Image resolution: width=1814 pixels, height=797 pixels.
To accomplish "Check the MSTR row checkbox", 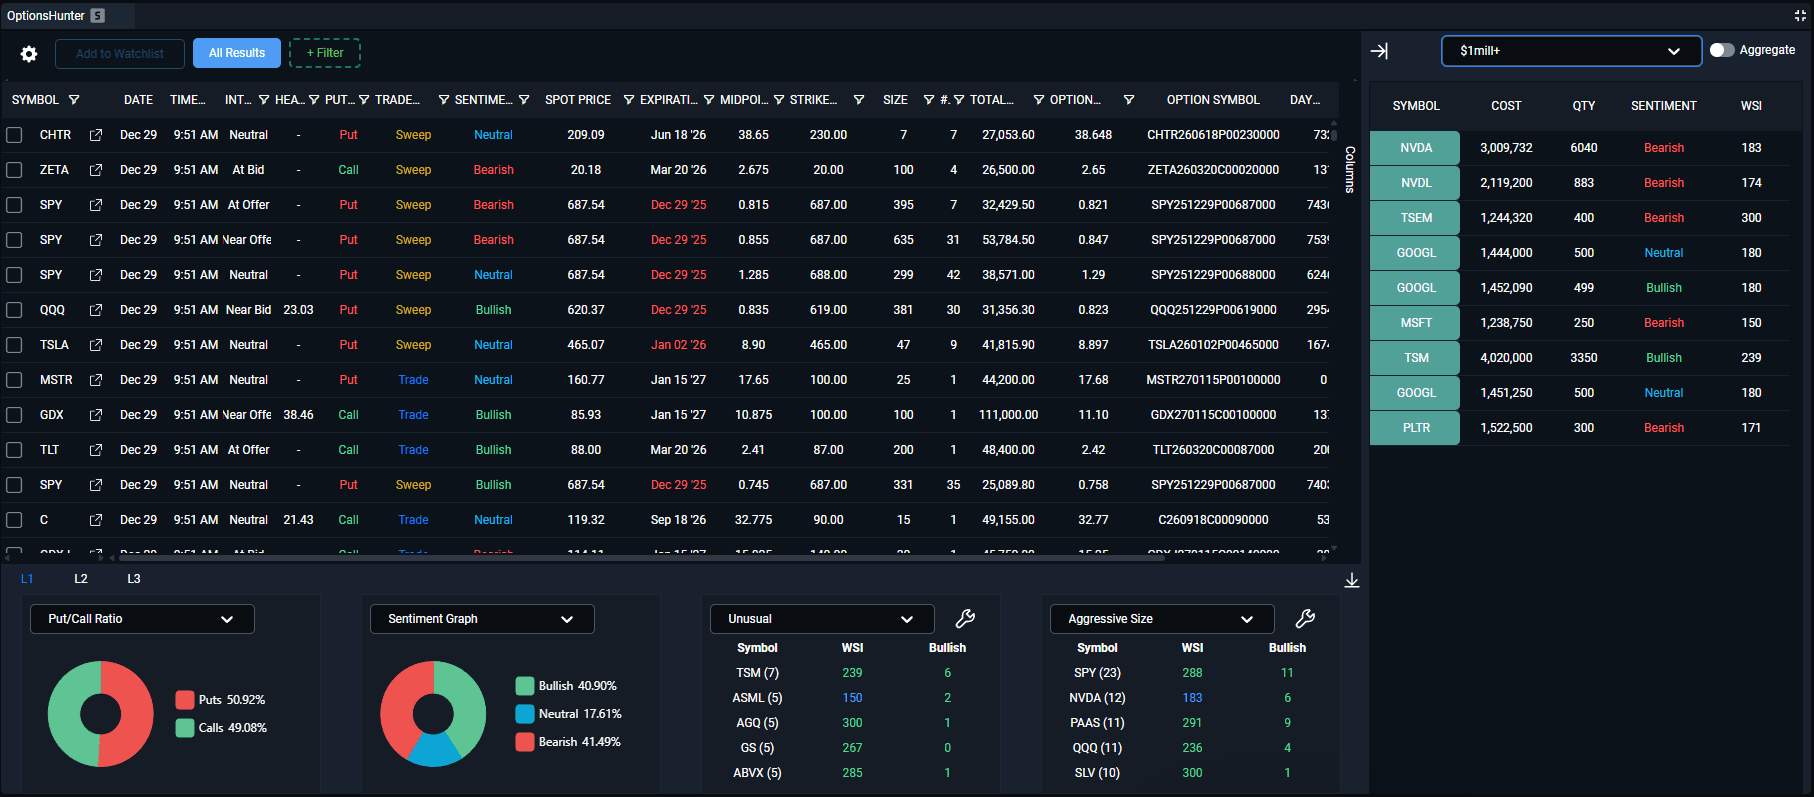I will 14,380.
